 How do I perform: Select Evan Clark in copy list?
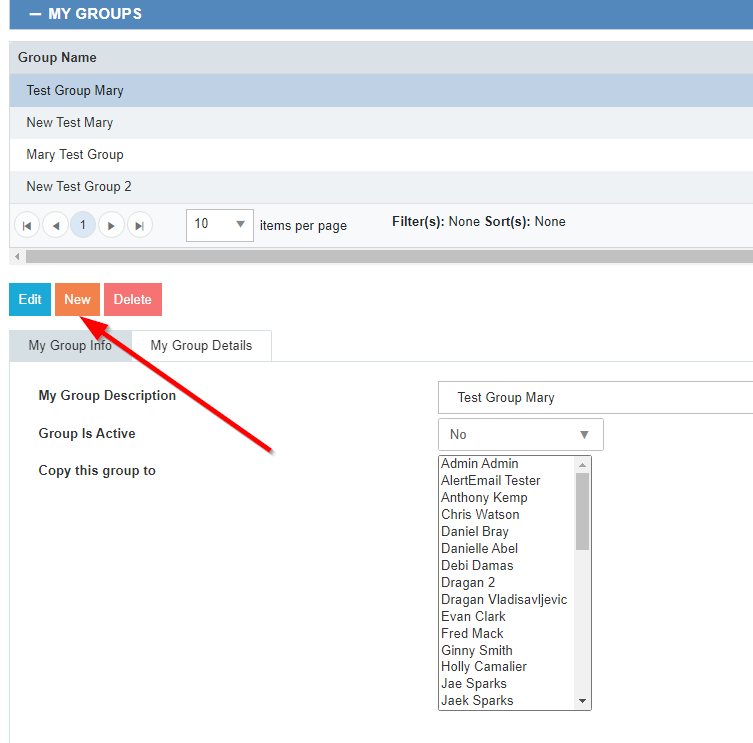coord(507,616)
